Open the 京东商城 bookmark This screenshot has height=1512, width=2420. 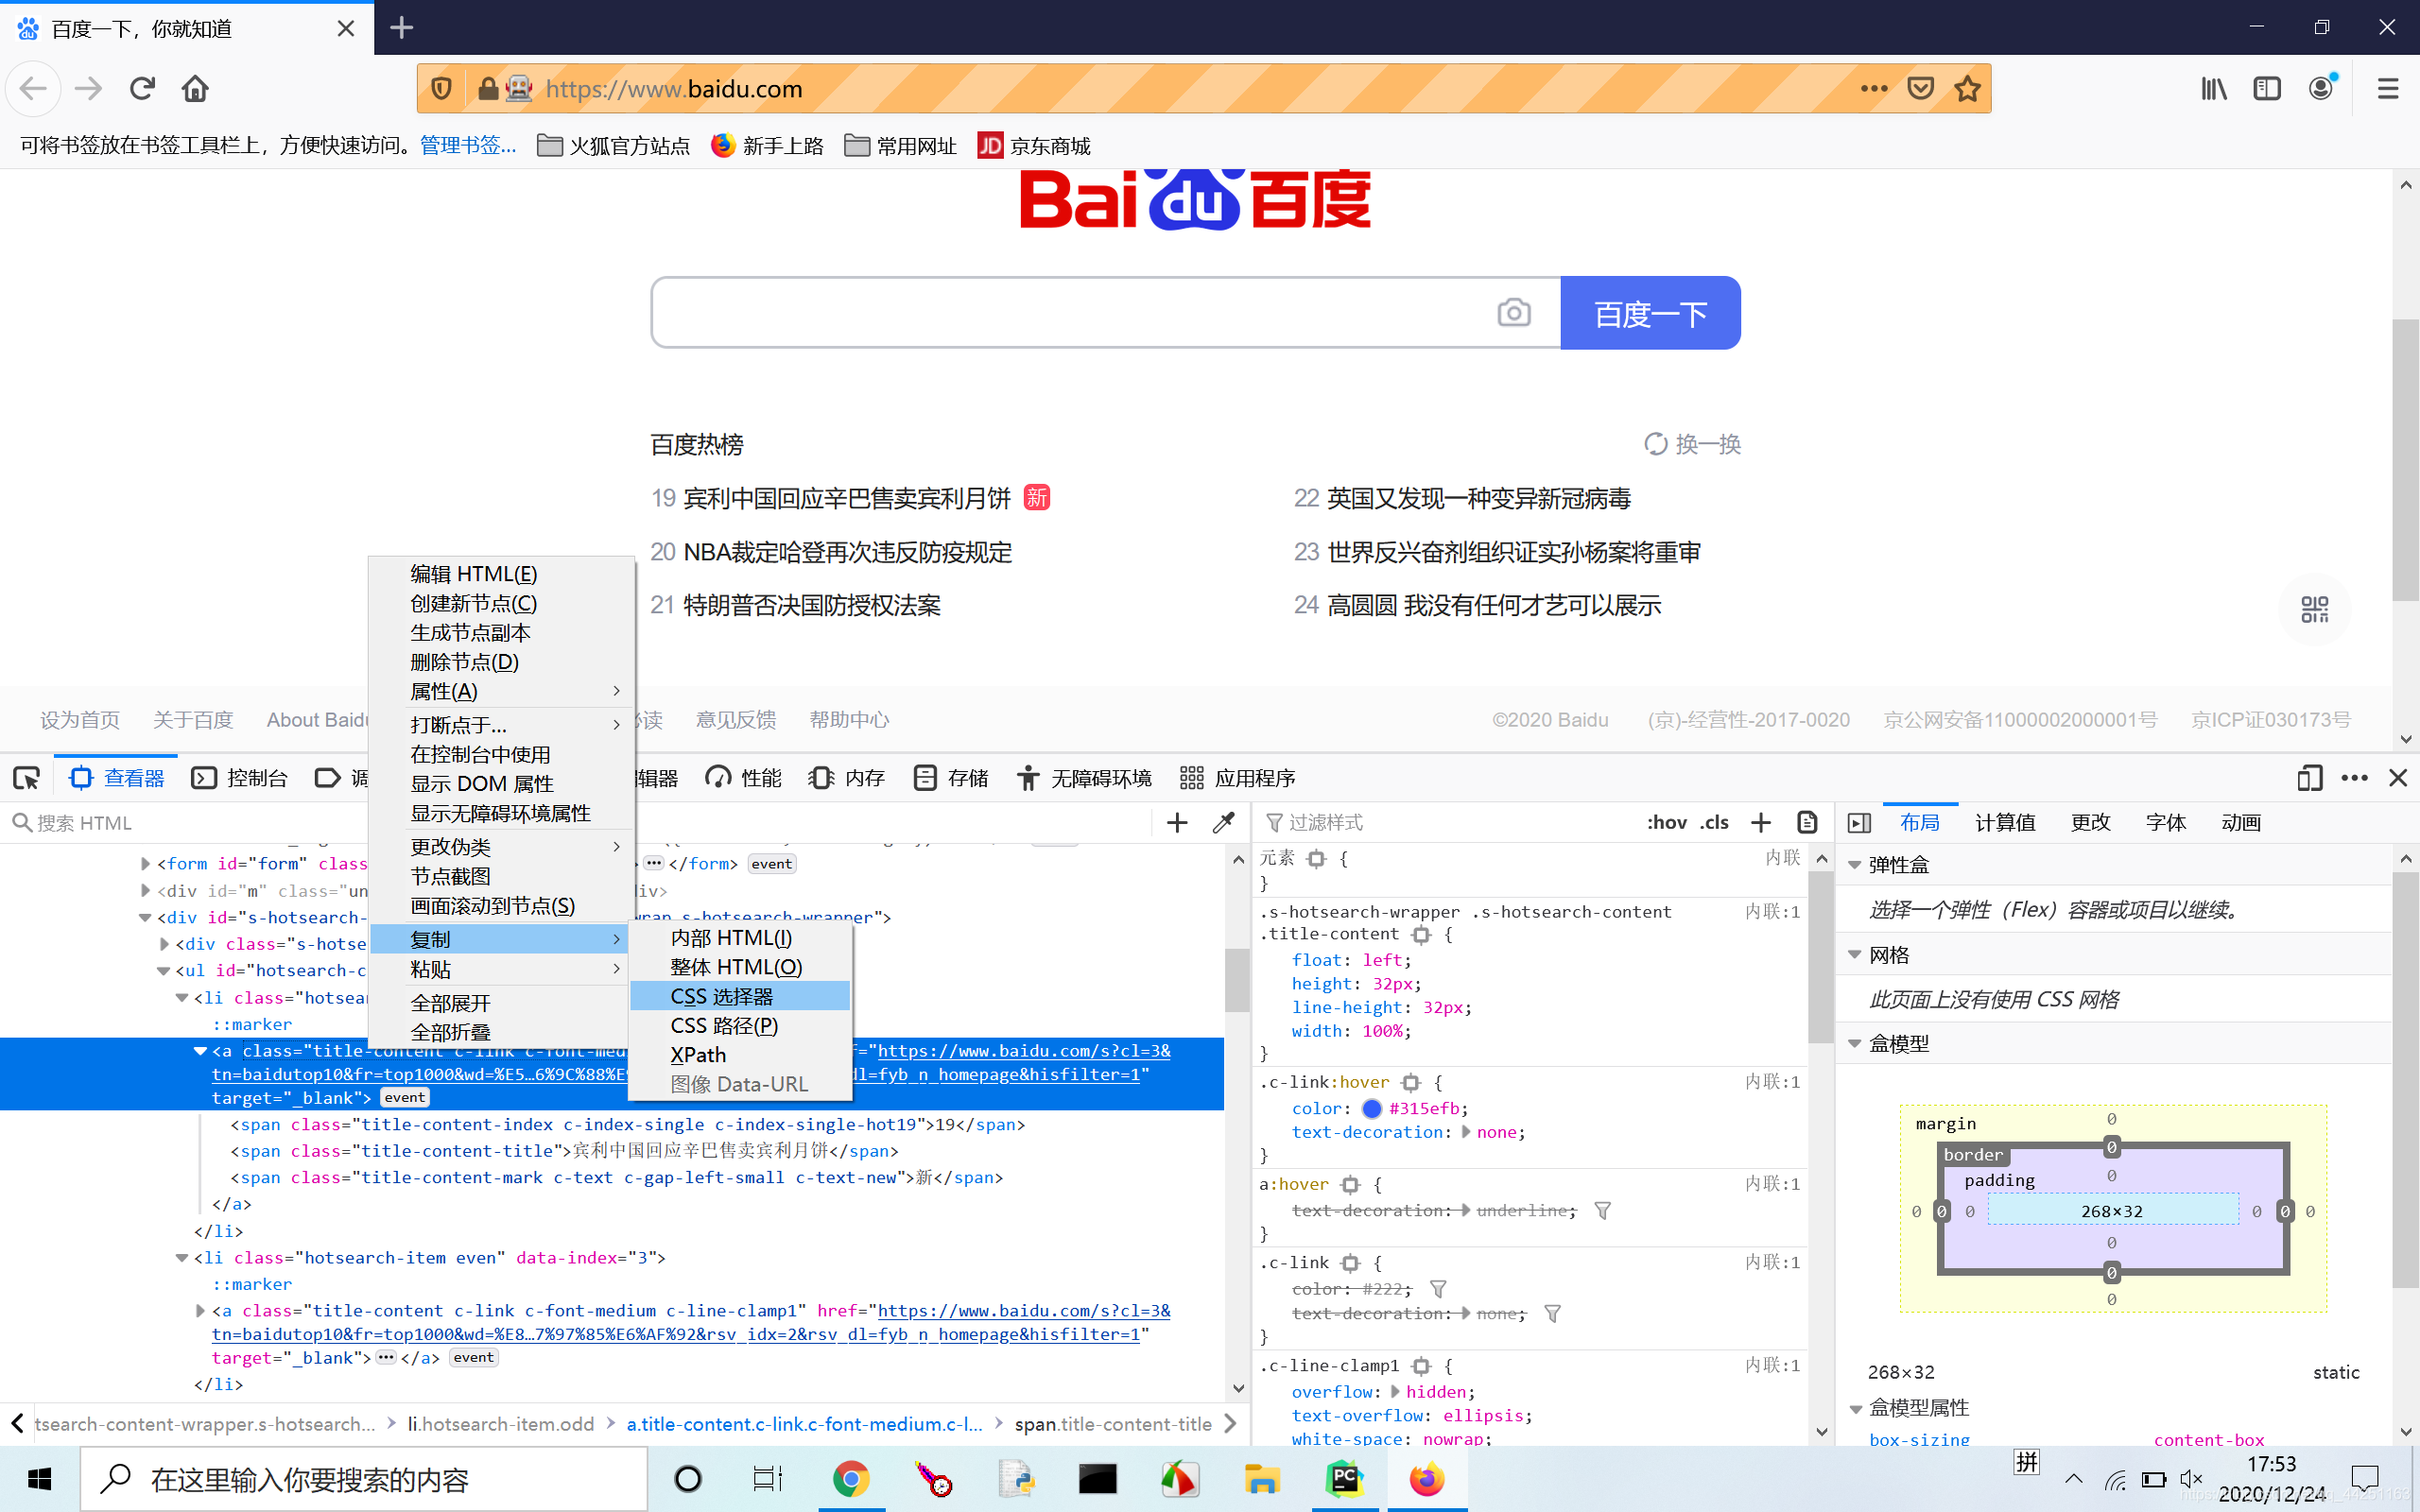point(1034,146)
